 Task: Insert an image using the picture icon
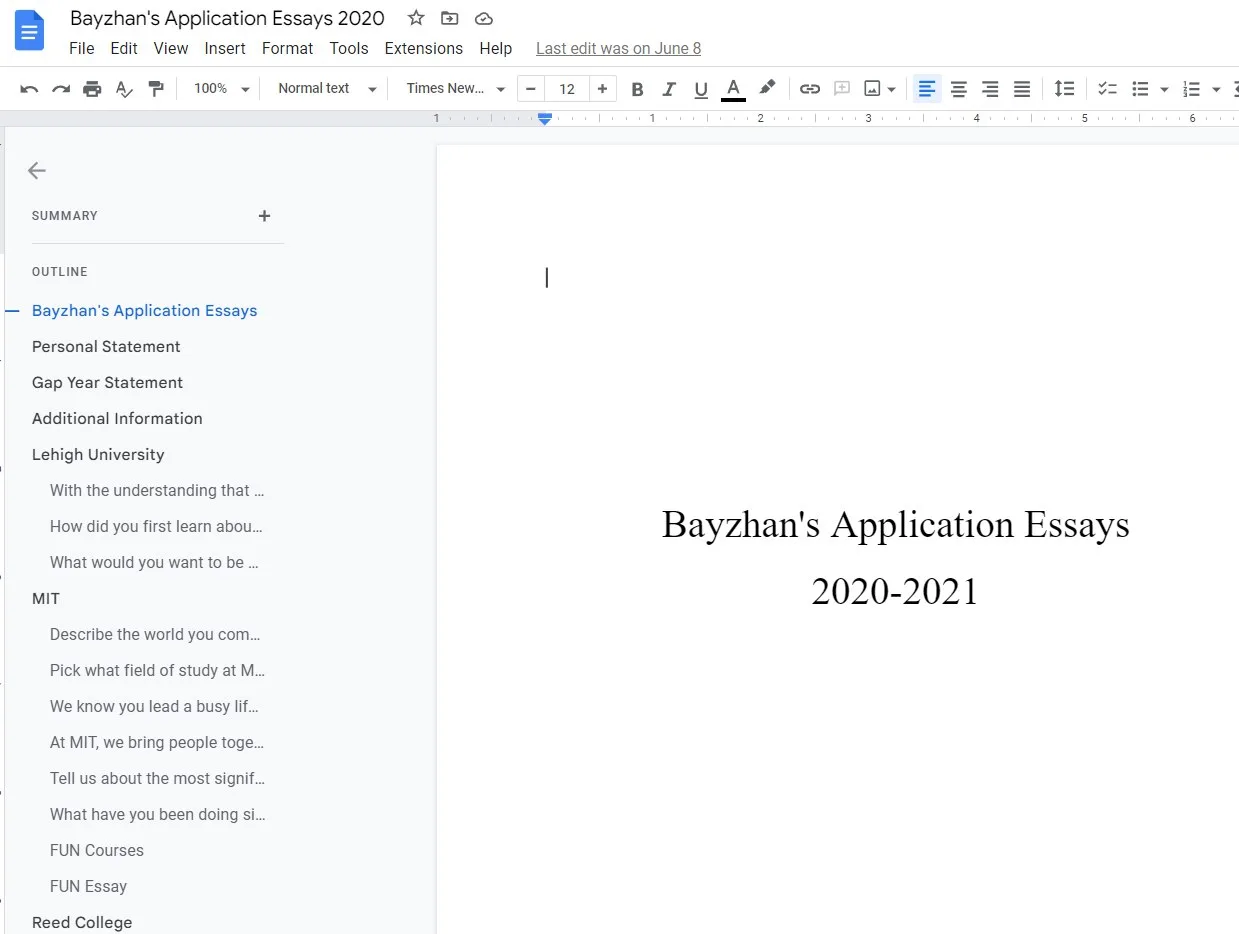point(872,89)
